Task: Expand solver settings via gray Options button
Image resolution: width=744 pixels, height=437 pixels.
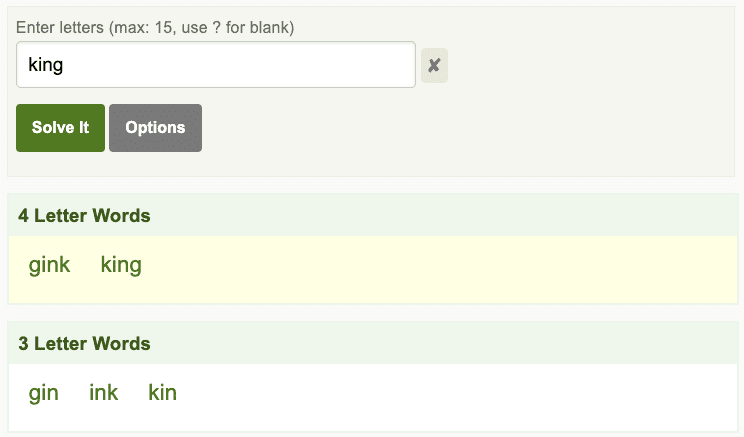Action: pos(155,128)
